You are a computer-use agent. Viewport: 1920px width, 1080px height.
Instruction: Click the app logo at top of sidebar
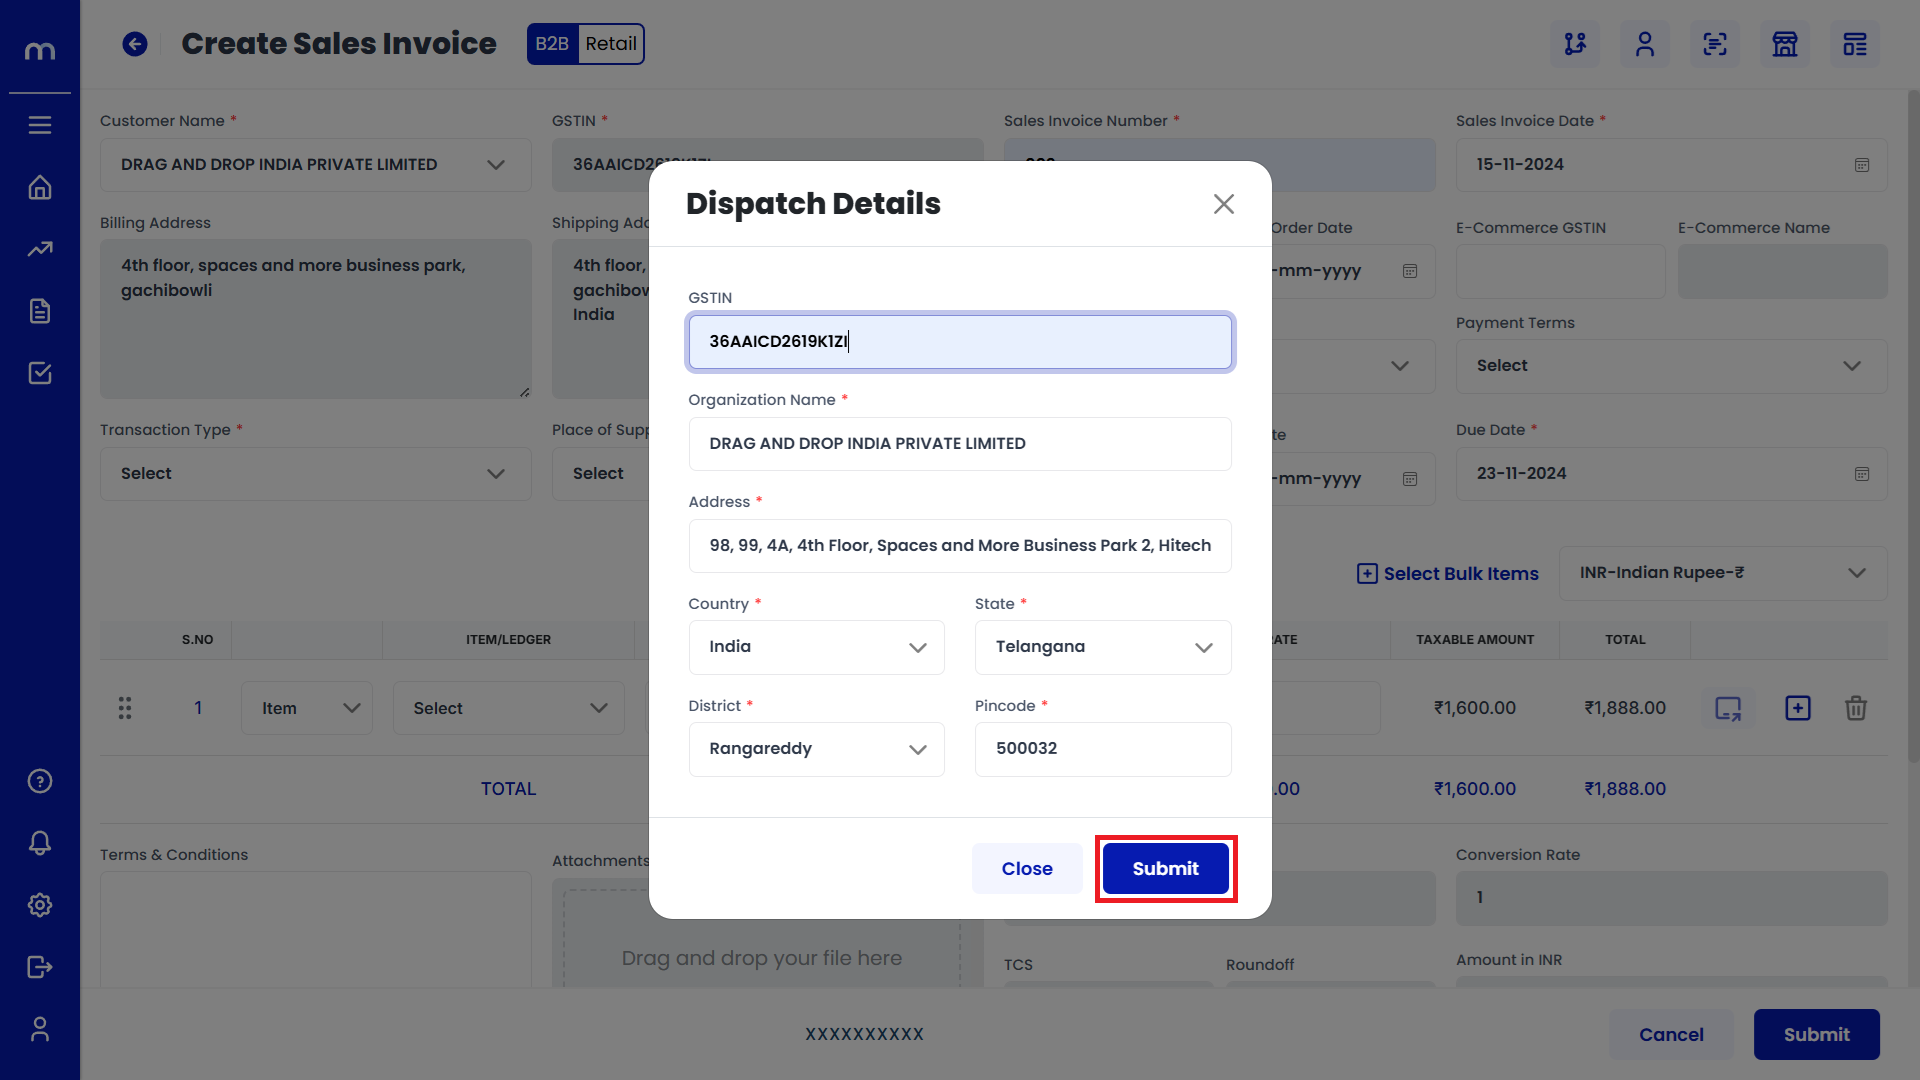(40, 50)
